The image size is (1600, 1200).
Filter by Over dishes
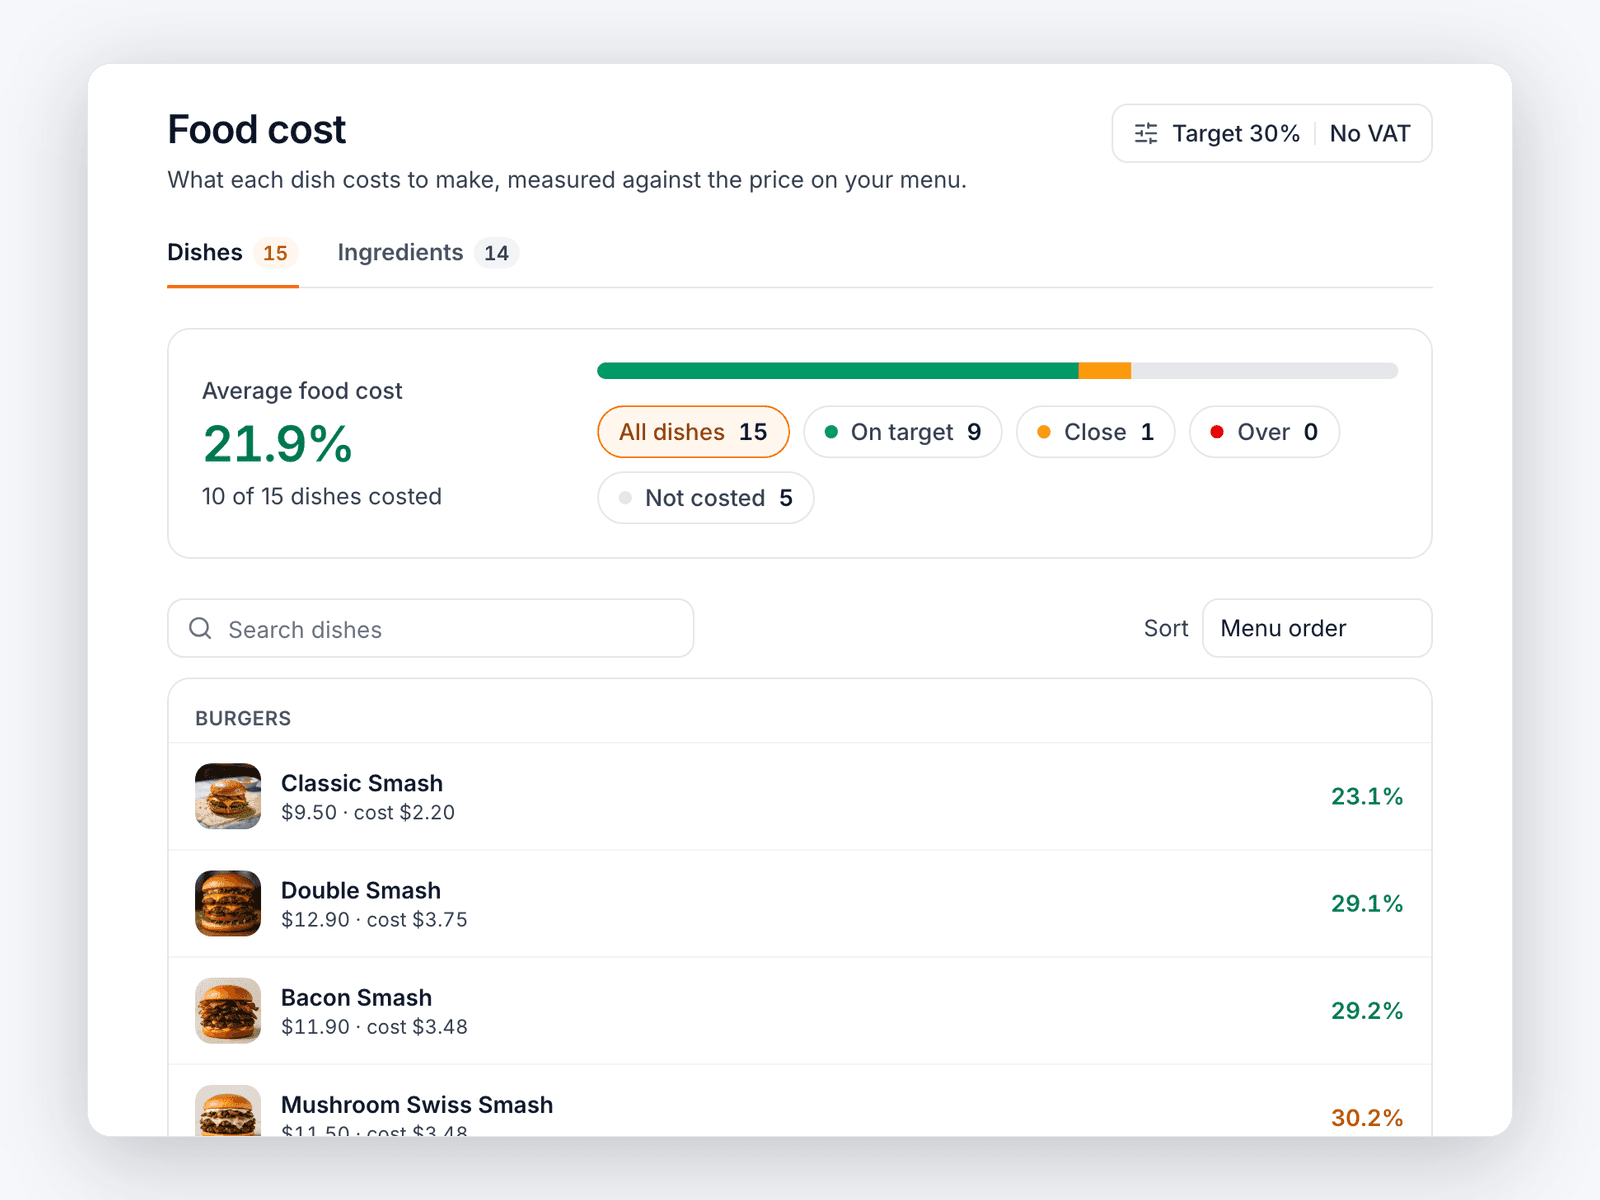(1264, 432)
